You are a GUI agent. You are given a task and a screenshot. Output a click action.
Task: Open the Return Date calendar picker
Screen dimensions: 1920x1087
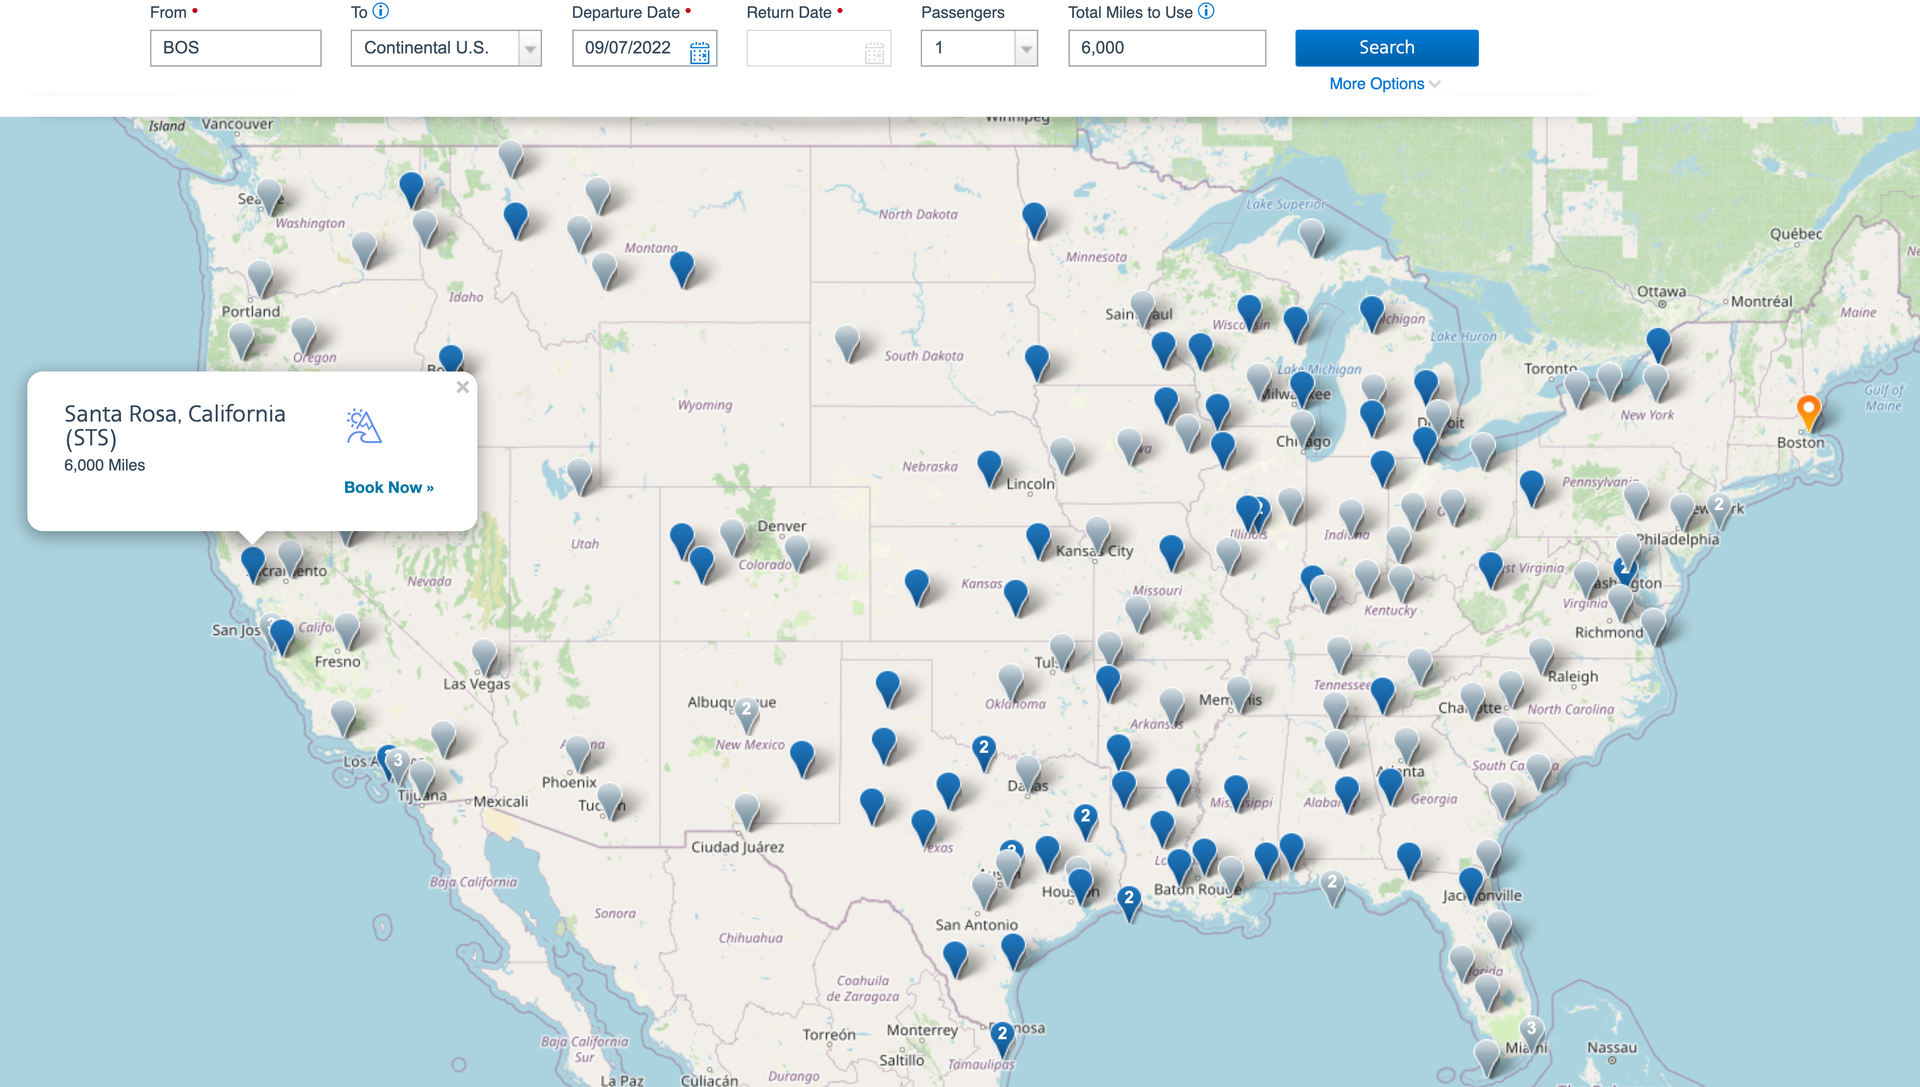(x=874, y=52)
